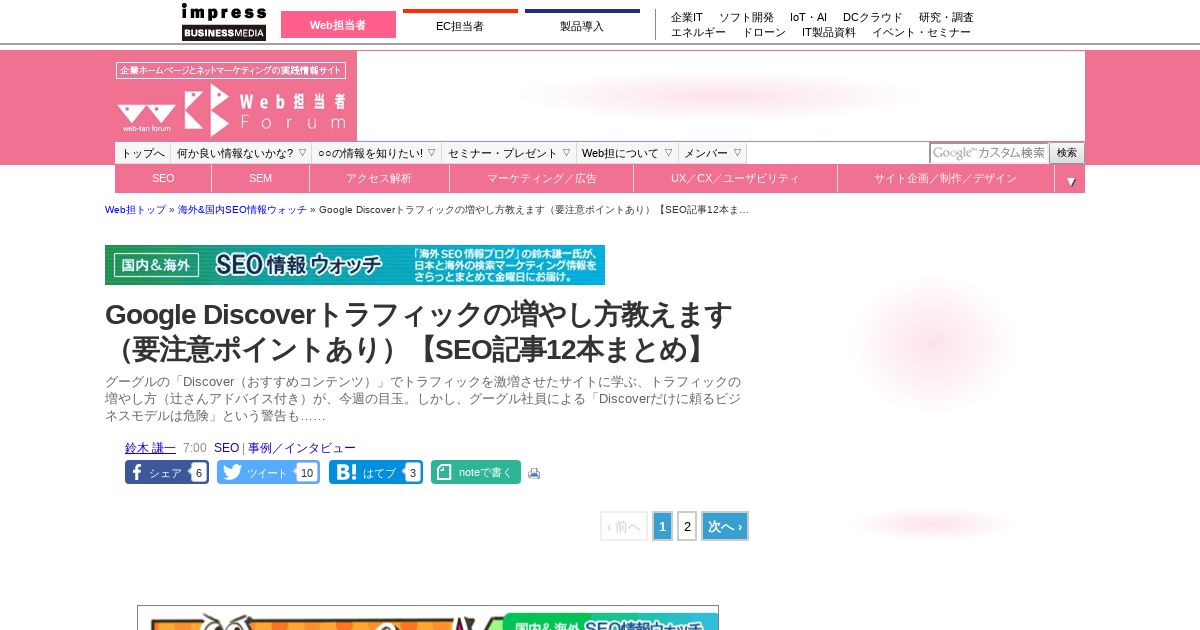
Task: Click 海外&国内SEO情報ウォッチ breadcrumb link
Action: point(242,210)
